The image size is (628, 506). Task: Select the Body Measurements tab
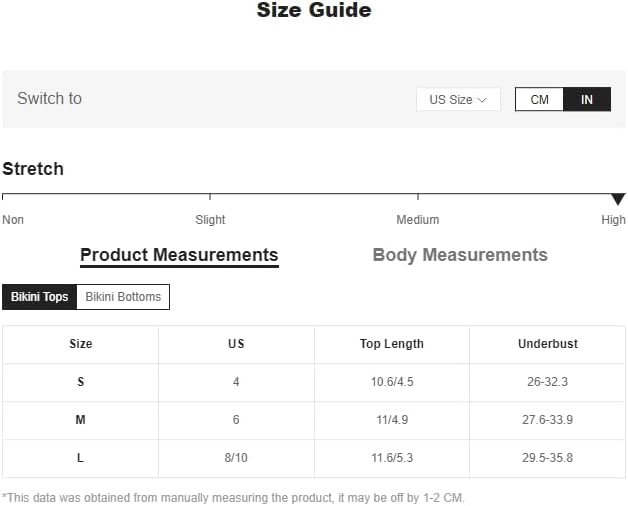pyautogui.click(x=460, y=255)
